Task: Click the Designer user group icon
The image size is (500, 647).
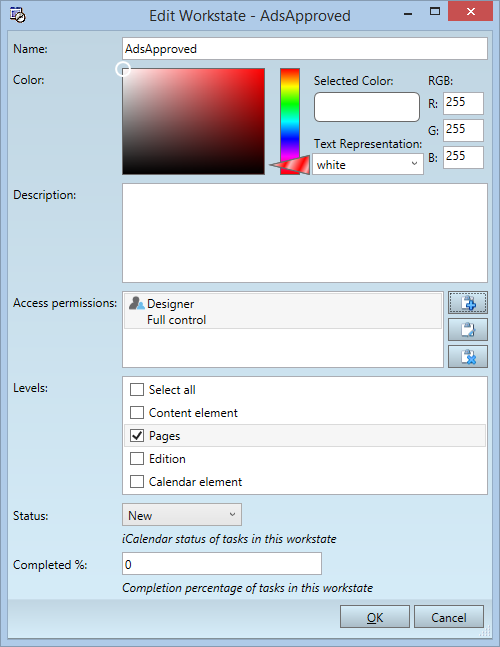Action: tap(136, 303)
